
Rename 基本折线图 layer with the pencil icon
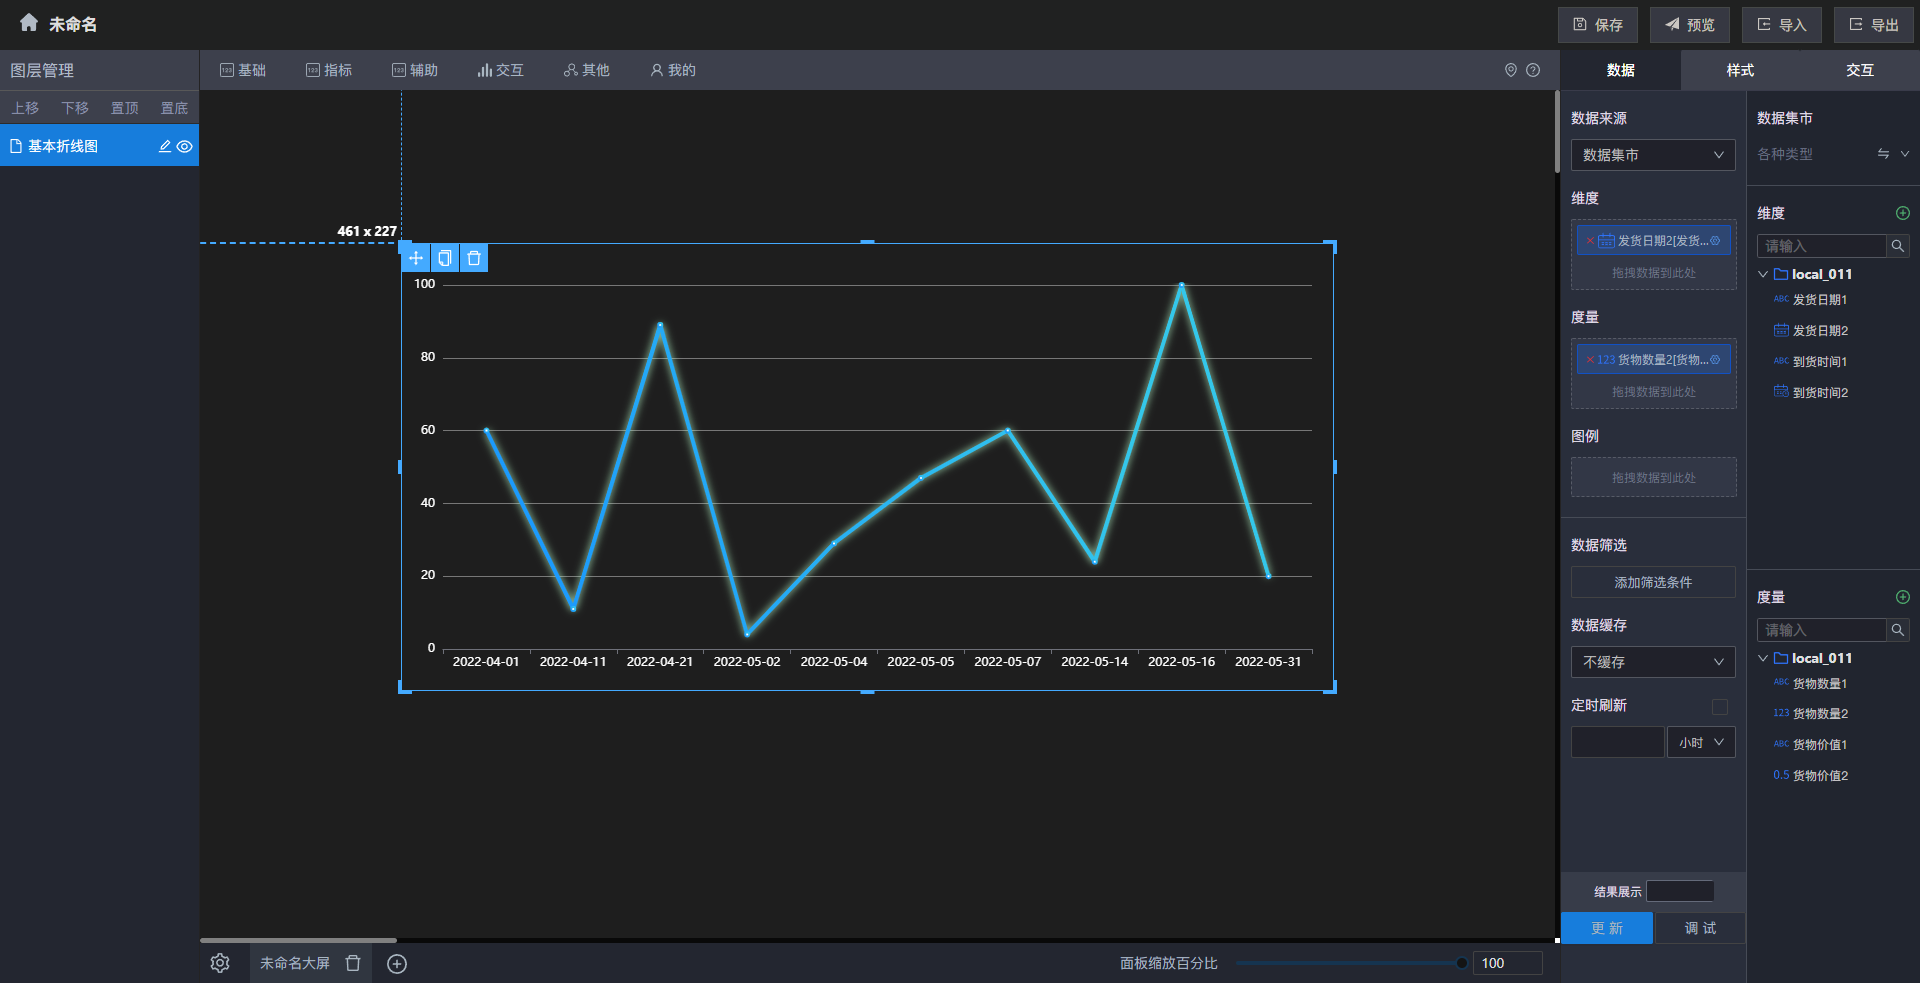coord(165,146)
